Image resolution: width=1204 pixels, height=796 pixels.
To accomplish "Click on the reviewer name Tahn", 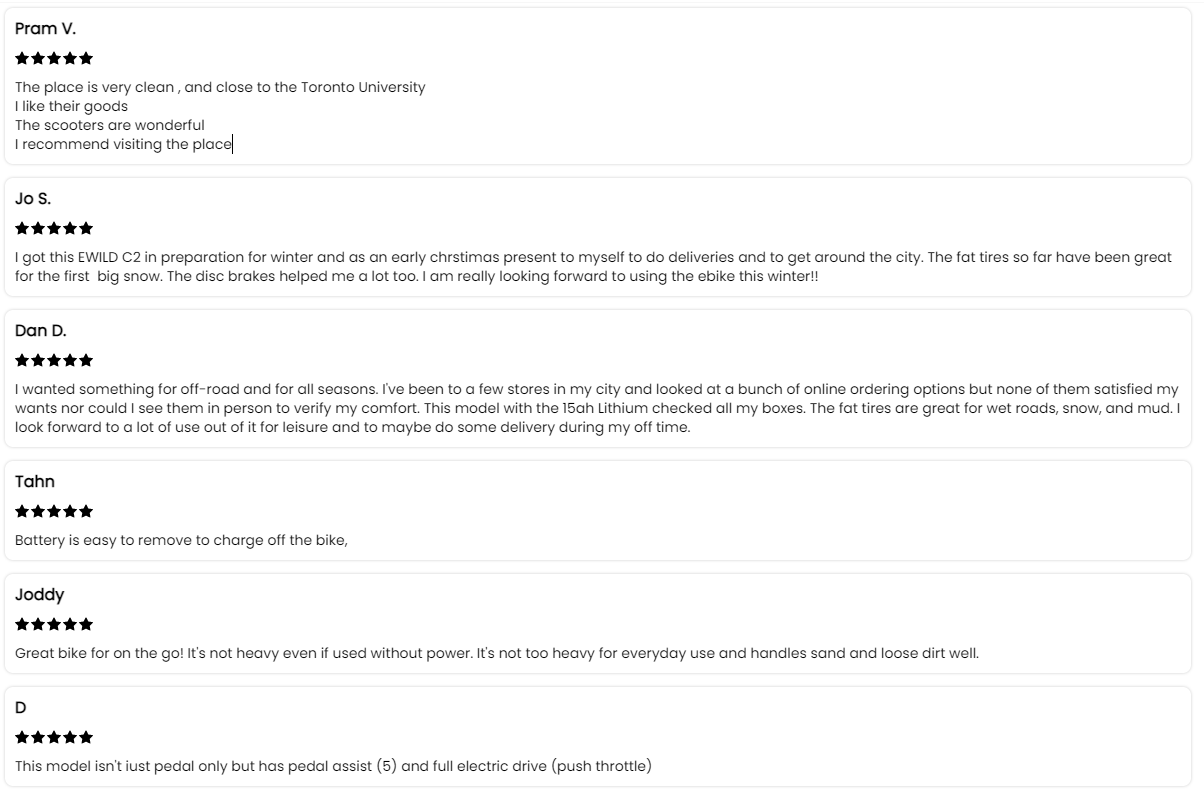I will coord(35,482).
